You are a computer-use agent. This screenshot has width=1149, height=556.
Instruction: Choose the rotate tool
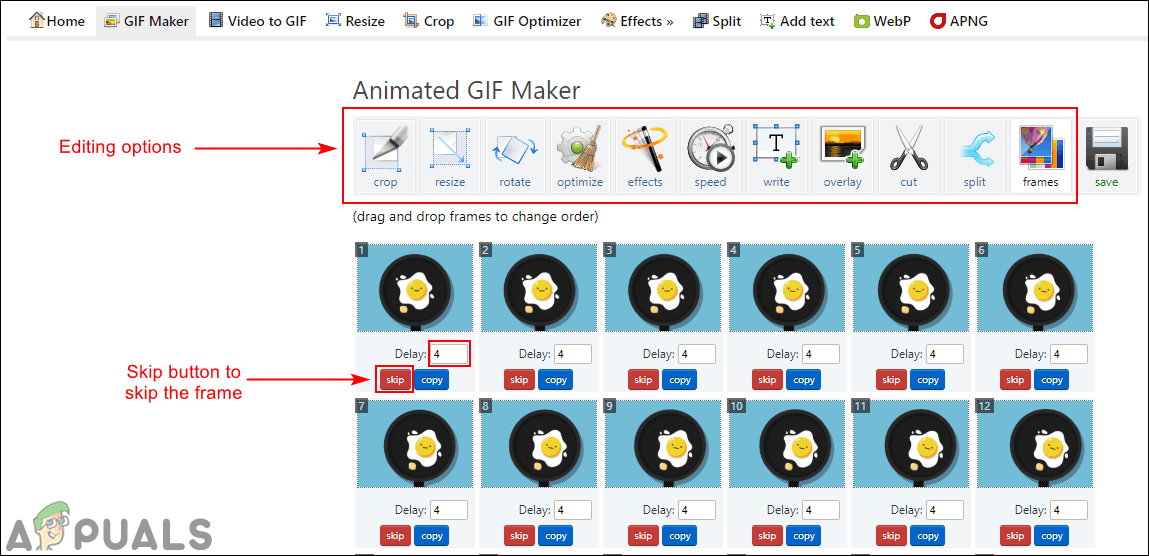click(x=515, y=156)
